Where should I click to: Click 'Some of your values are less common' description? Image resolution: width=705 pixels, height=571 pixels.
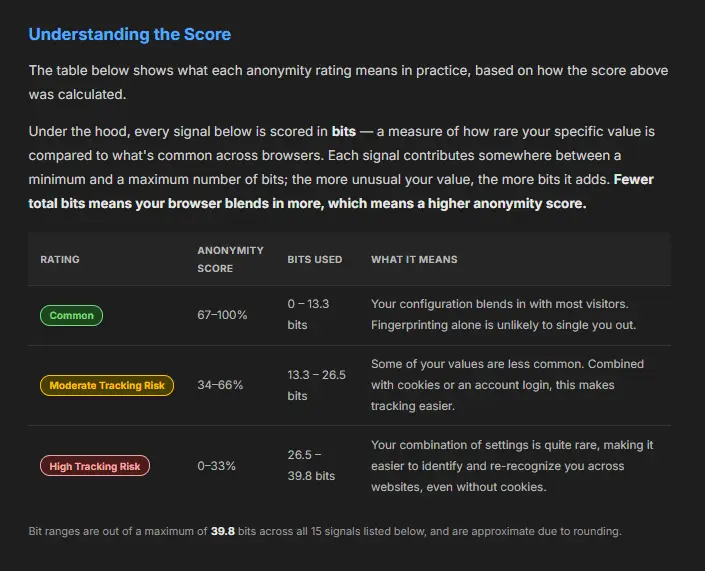coord(507,385)
